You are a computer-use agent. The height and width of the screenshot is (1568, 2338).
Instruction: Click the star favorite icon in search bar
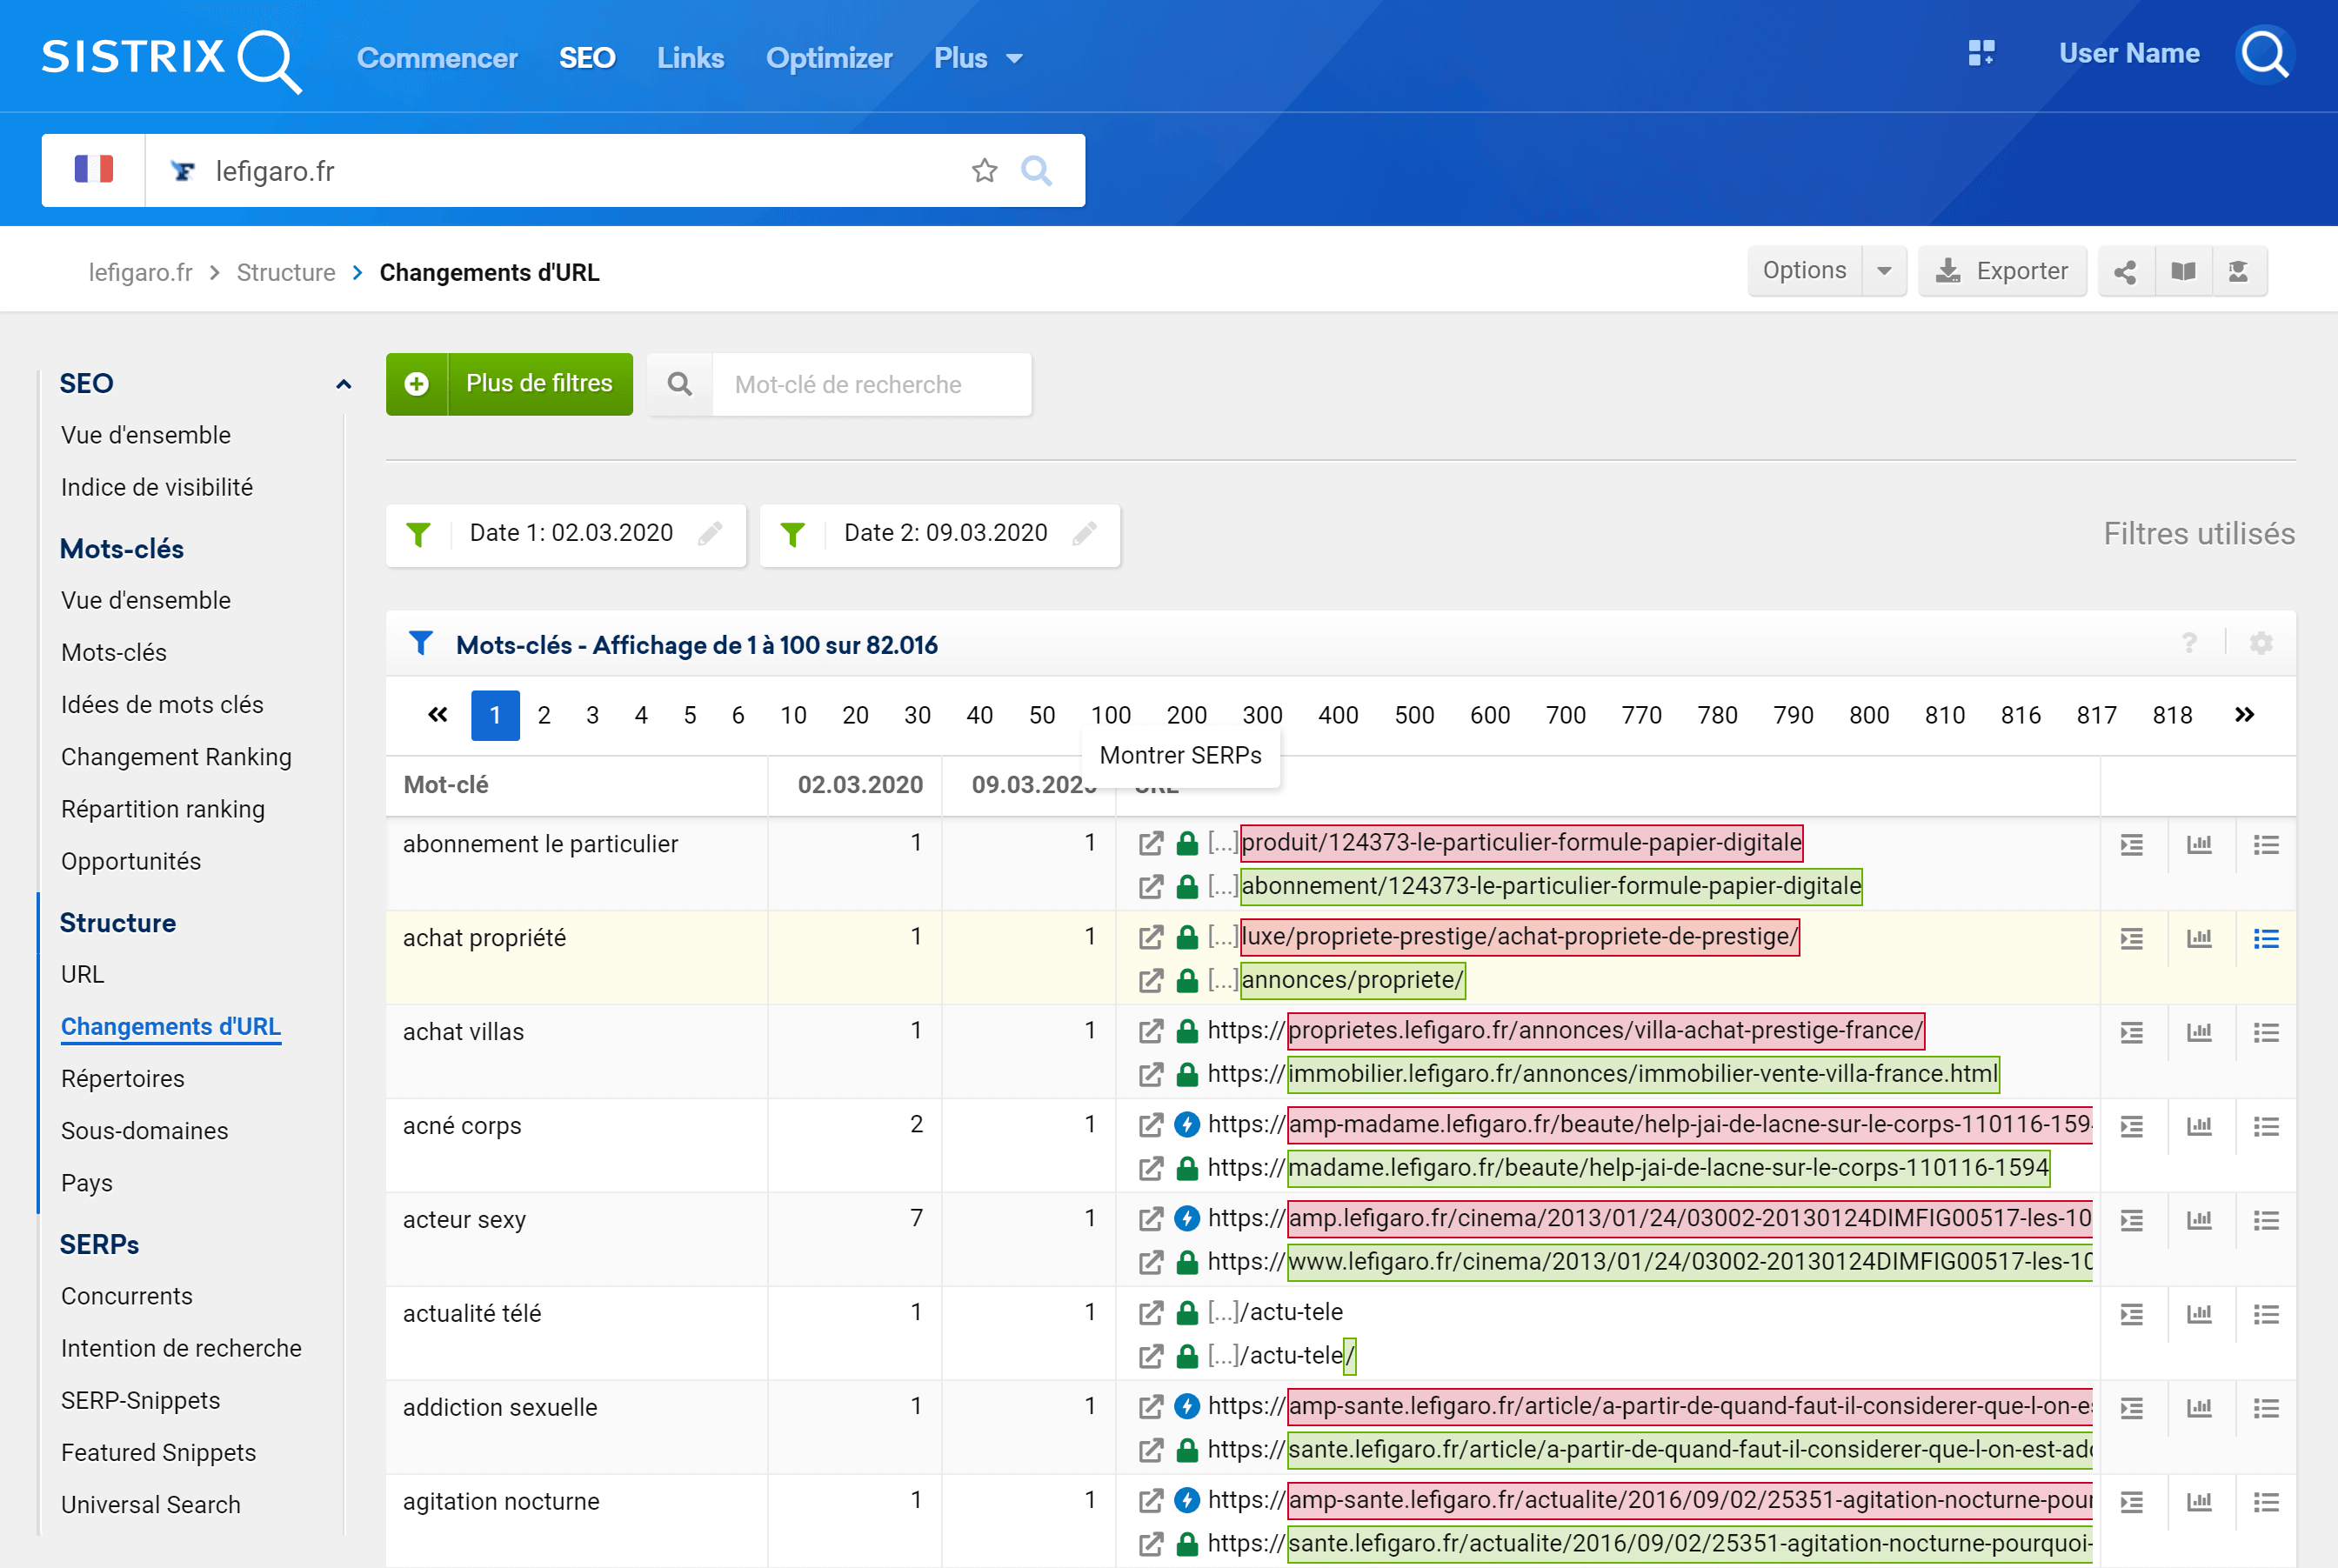(985, 171)
